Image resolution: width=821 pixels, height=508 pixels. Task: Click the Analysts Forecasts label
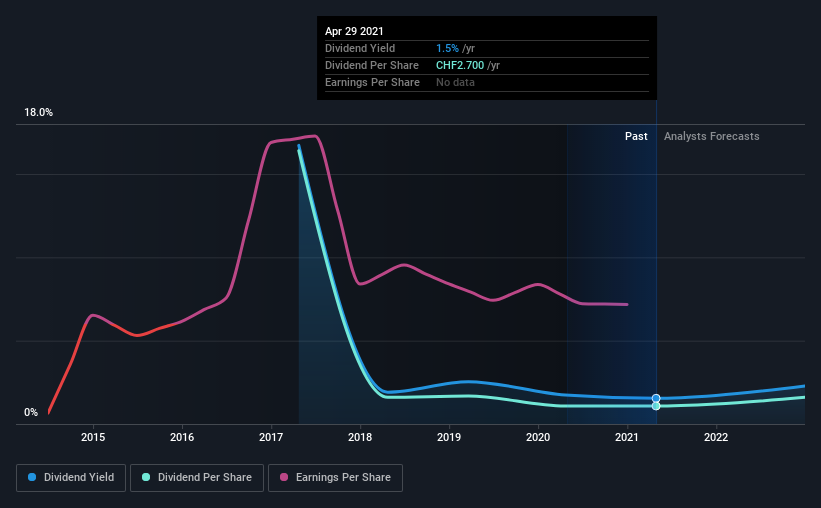(x=712, y=136)
